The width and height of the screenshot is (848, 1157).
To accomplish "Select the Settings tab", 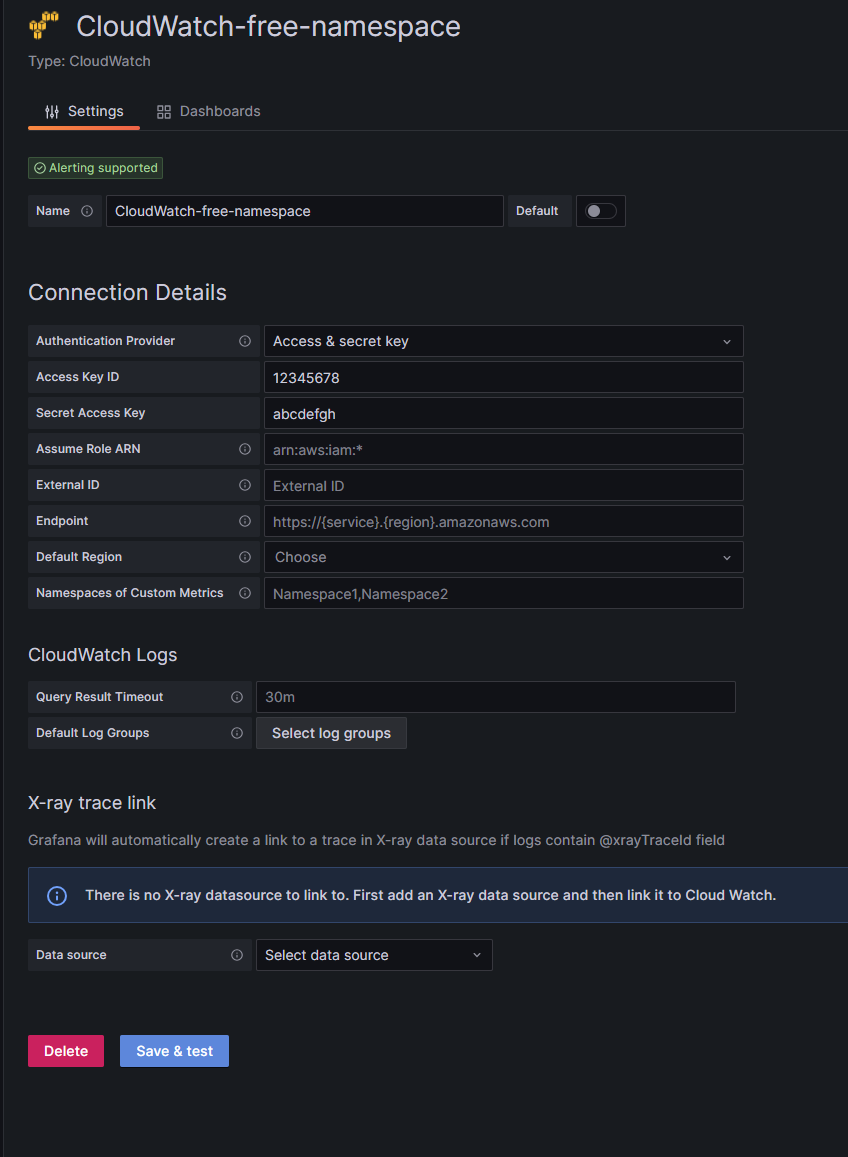I will point(84,111).
